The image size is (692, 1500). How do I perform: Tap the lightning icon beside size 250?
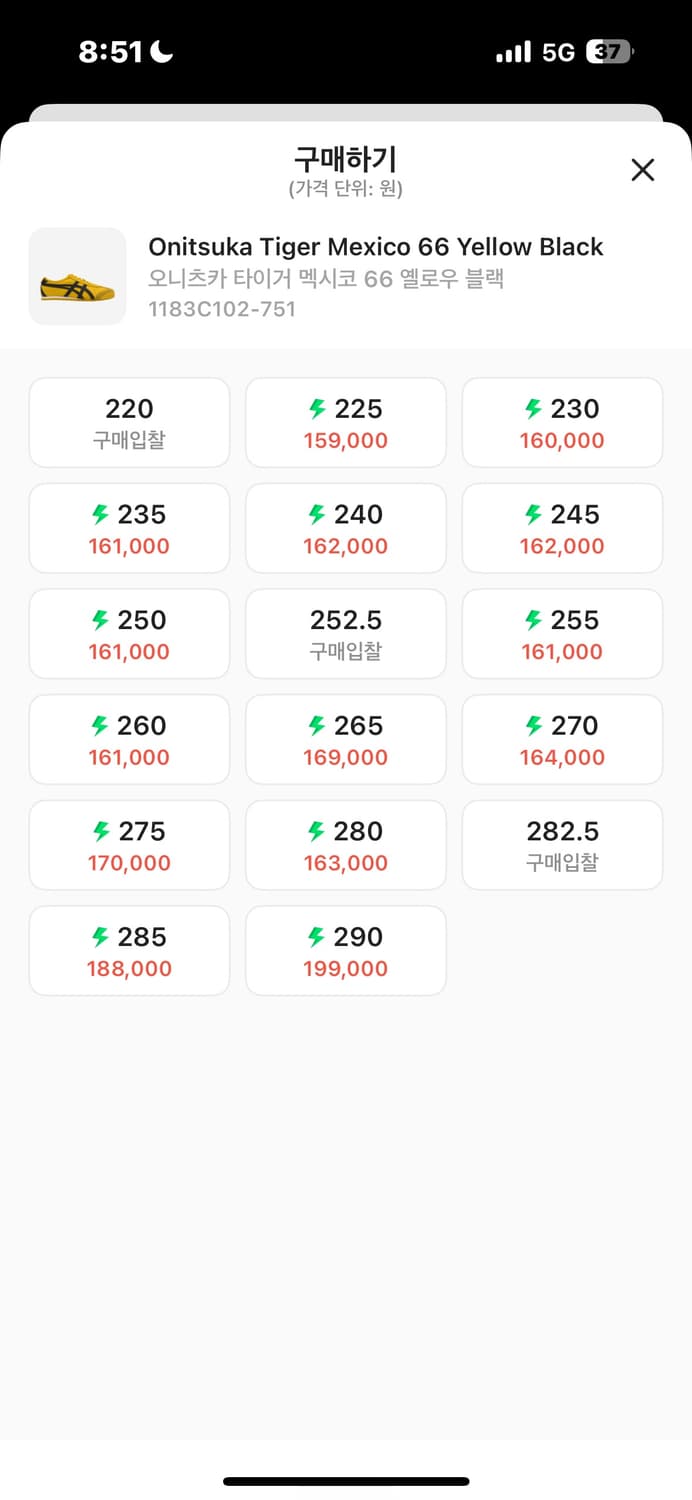pyautogui.click(x=100, y=620)
